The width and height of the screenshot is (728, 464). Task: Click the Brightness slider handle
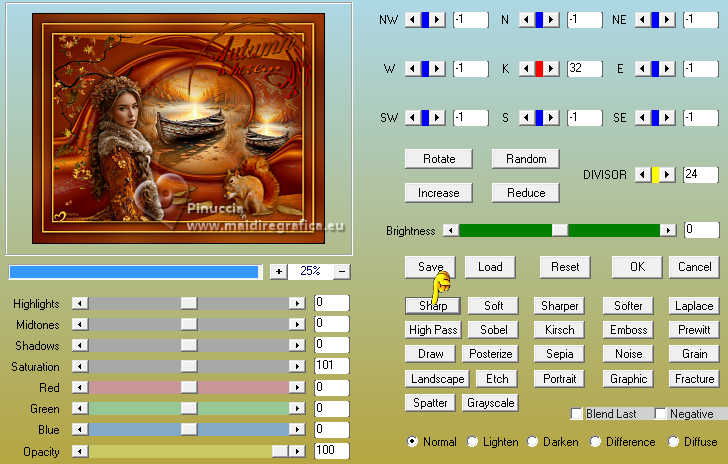point(559,230)
